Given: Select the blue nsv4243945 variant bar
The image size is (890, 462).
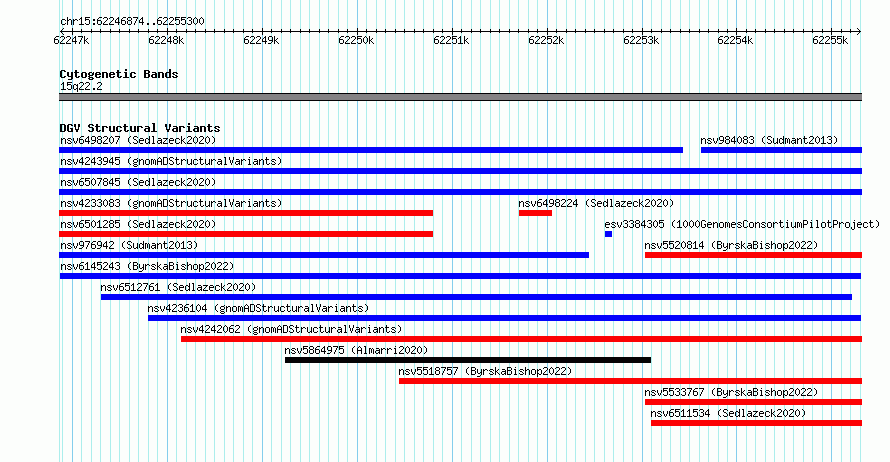Looking at the screenshot, I should (x=460, y=171).
